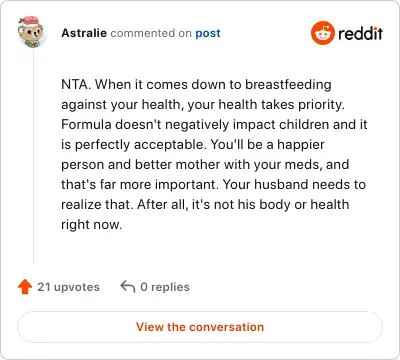The image size is (400, 360).
Task: Click the orange upvote arrow icon
Action: tap(25, 287)
